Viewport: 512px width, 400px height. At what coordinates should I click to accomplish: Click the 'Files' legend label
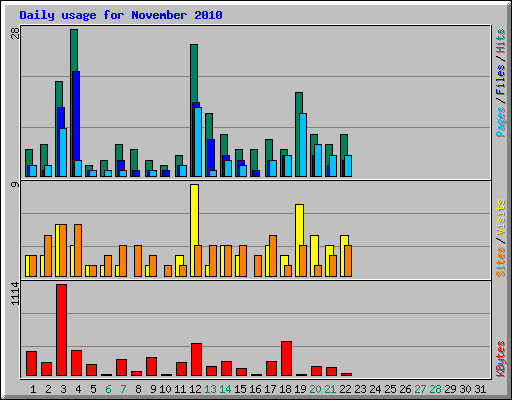tap(500, 79)
